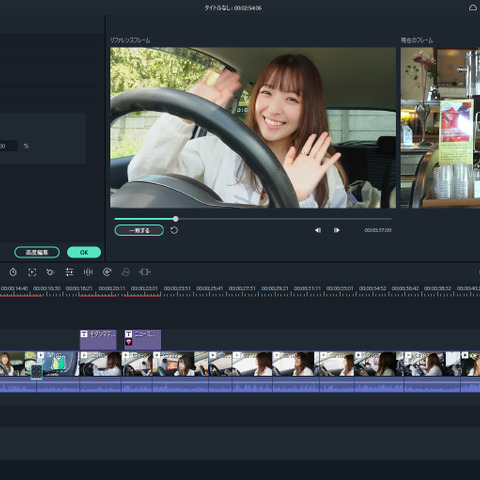
Task: Confirm with the OK button
Action: [x=84, y=252]
